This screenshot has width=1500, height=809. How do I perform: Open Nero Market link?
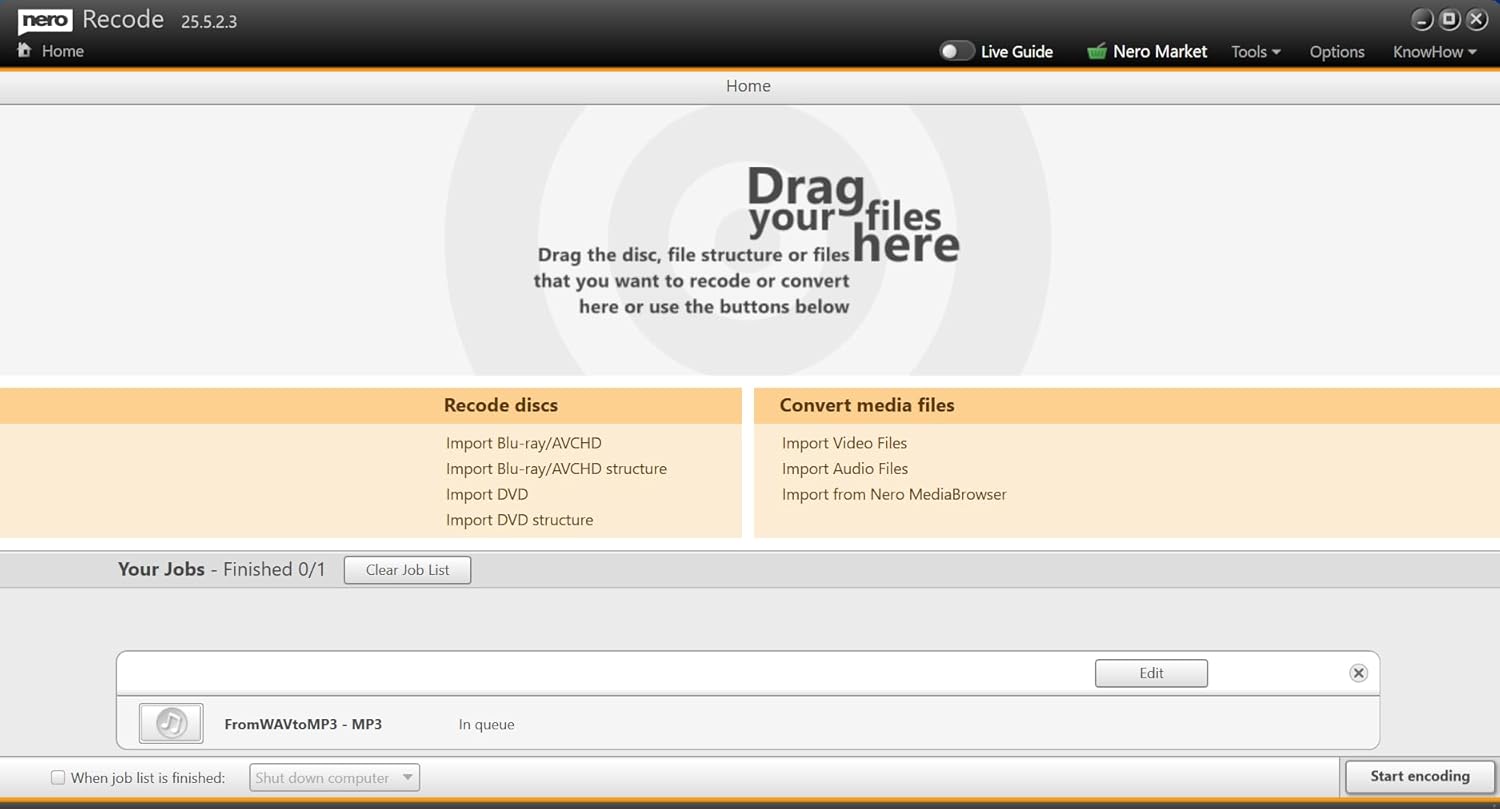pyautogui.click(x=1160, y=51)
